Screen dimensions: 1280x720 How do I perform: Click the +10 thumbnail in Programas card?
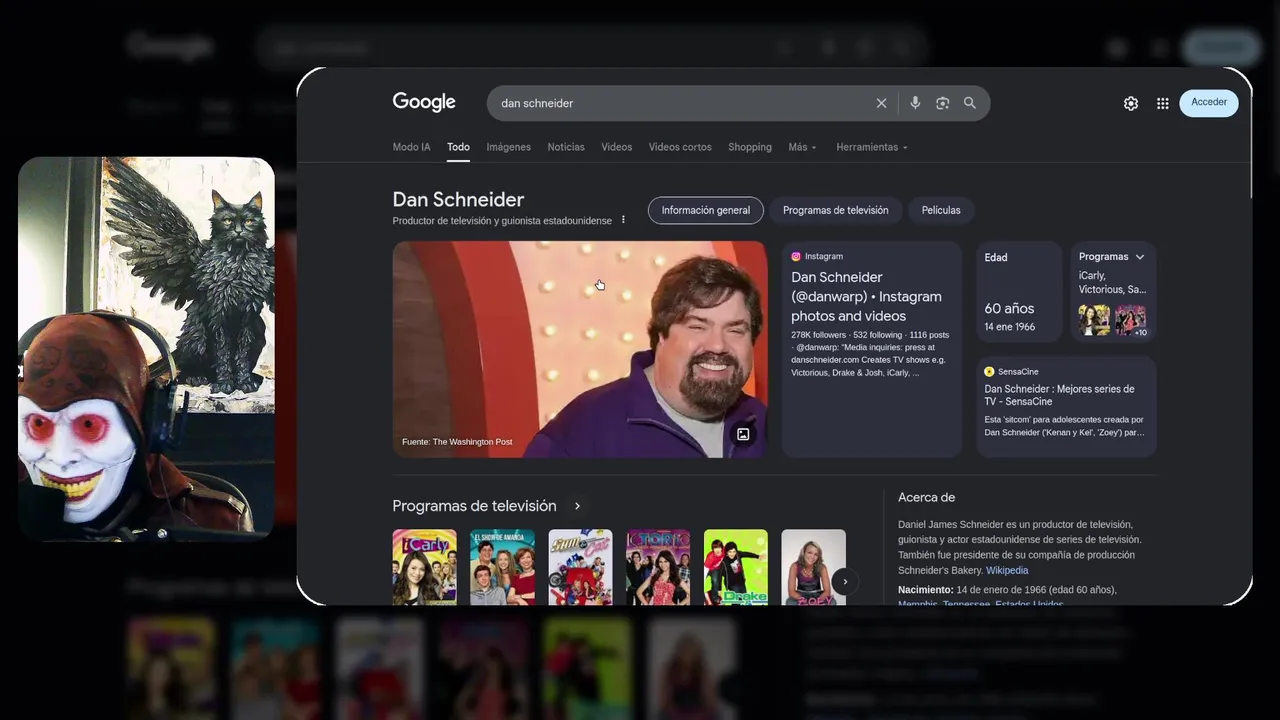(x=1130, y=320)
